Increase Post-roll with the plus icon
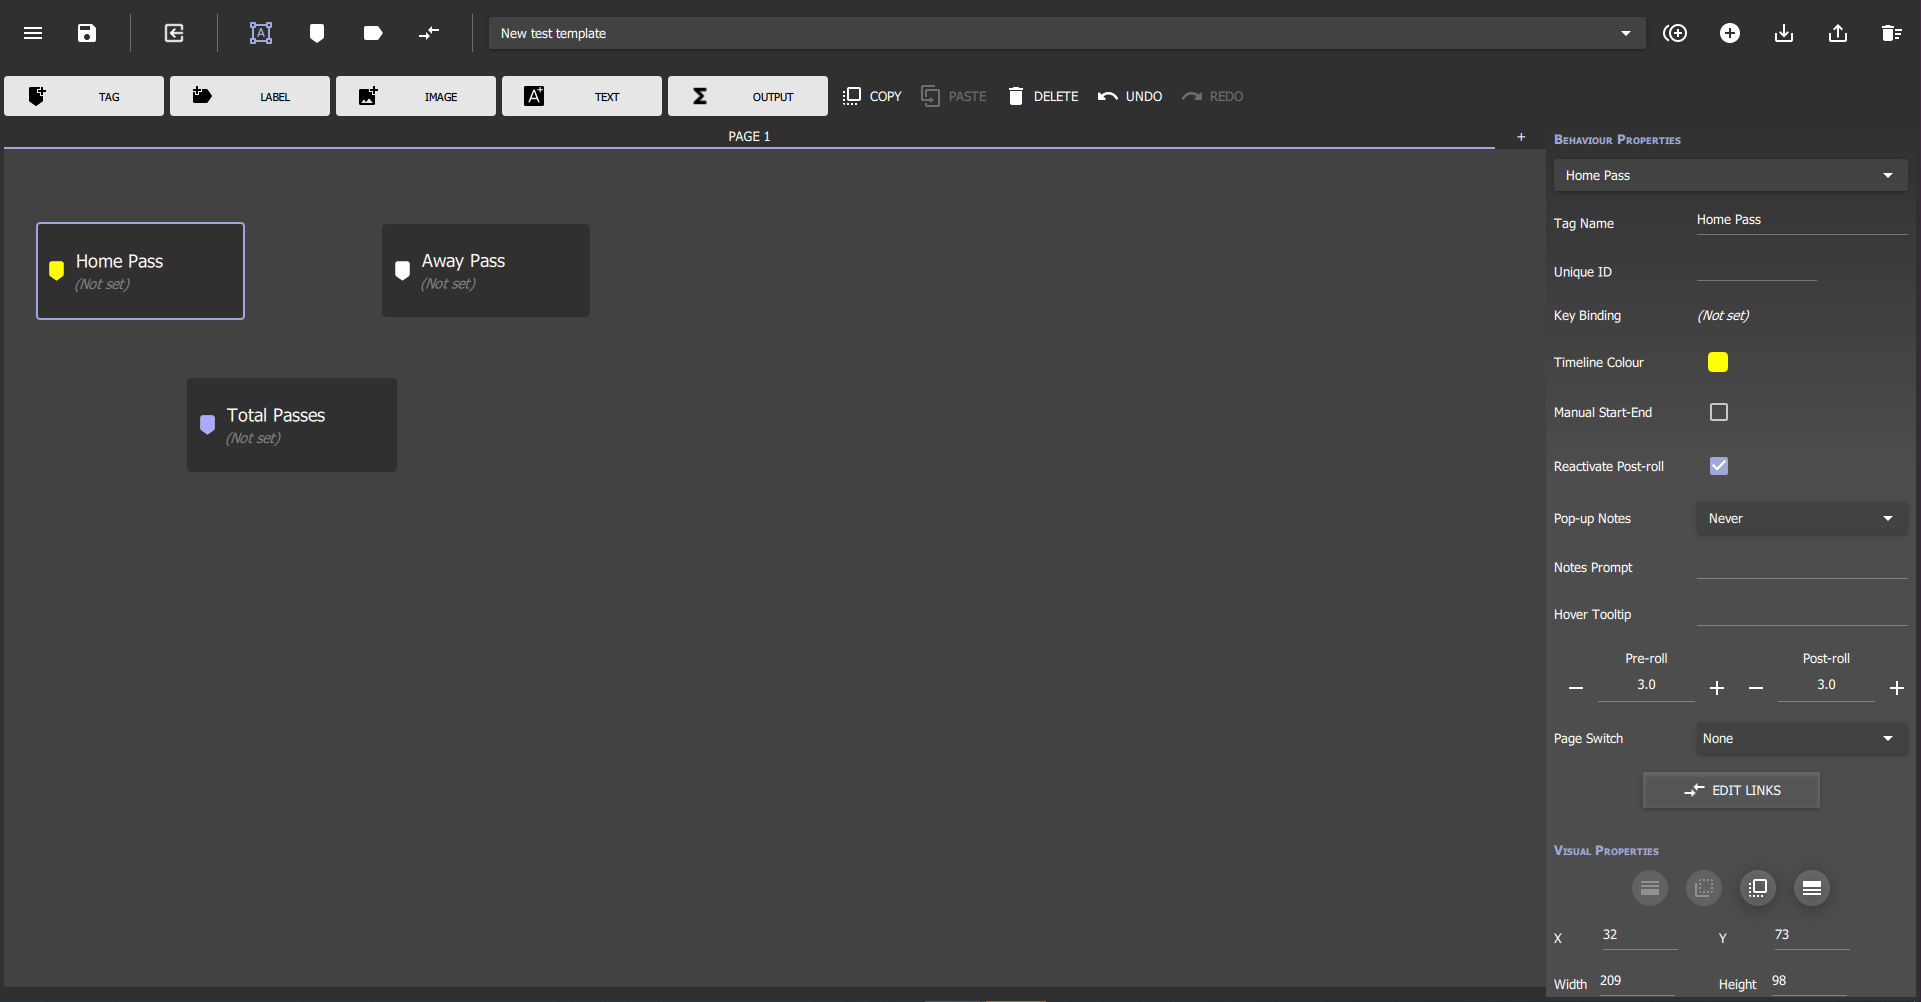1921x1002 pixels. (x=1897, y=688)
